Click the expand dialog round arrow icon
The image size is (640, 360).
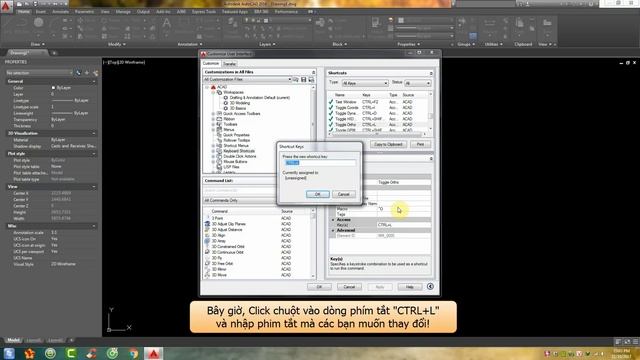pyautogui.click(x=430, y=286)
